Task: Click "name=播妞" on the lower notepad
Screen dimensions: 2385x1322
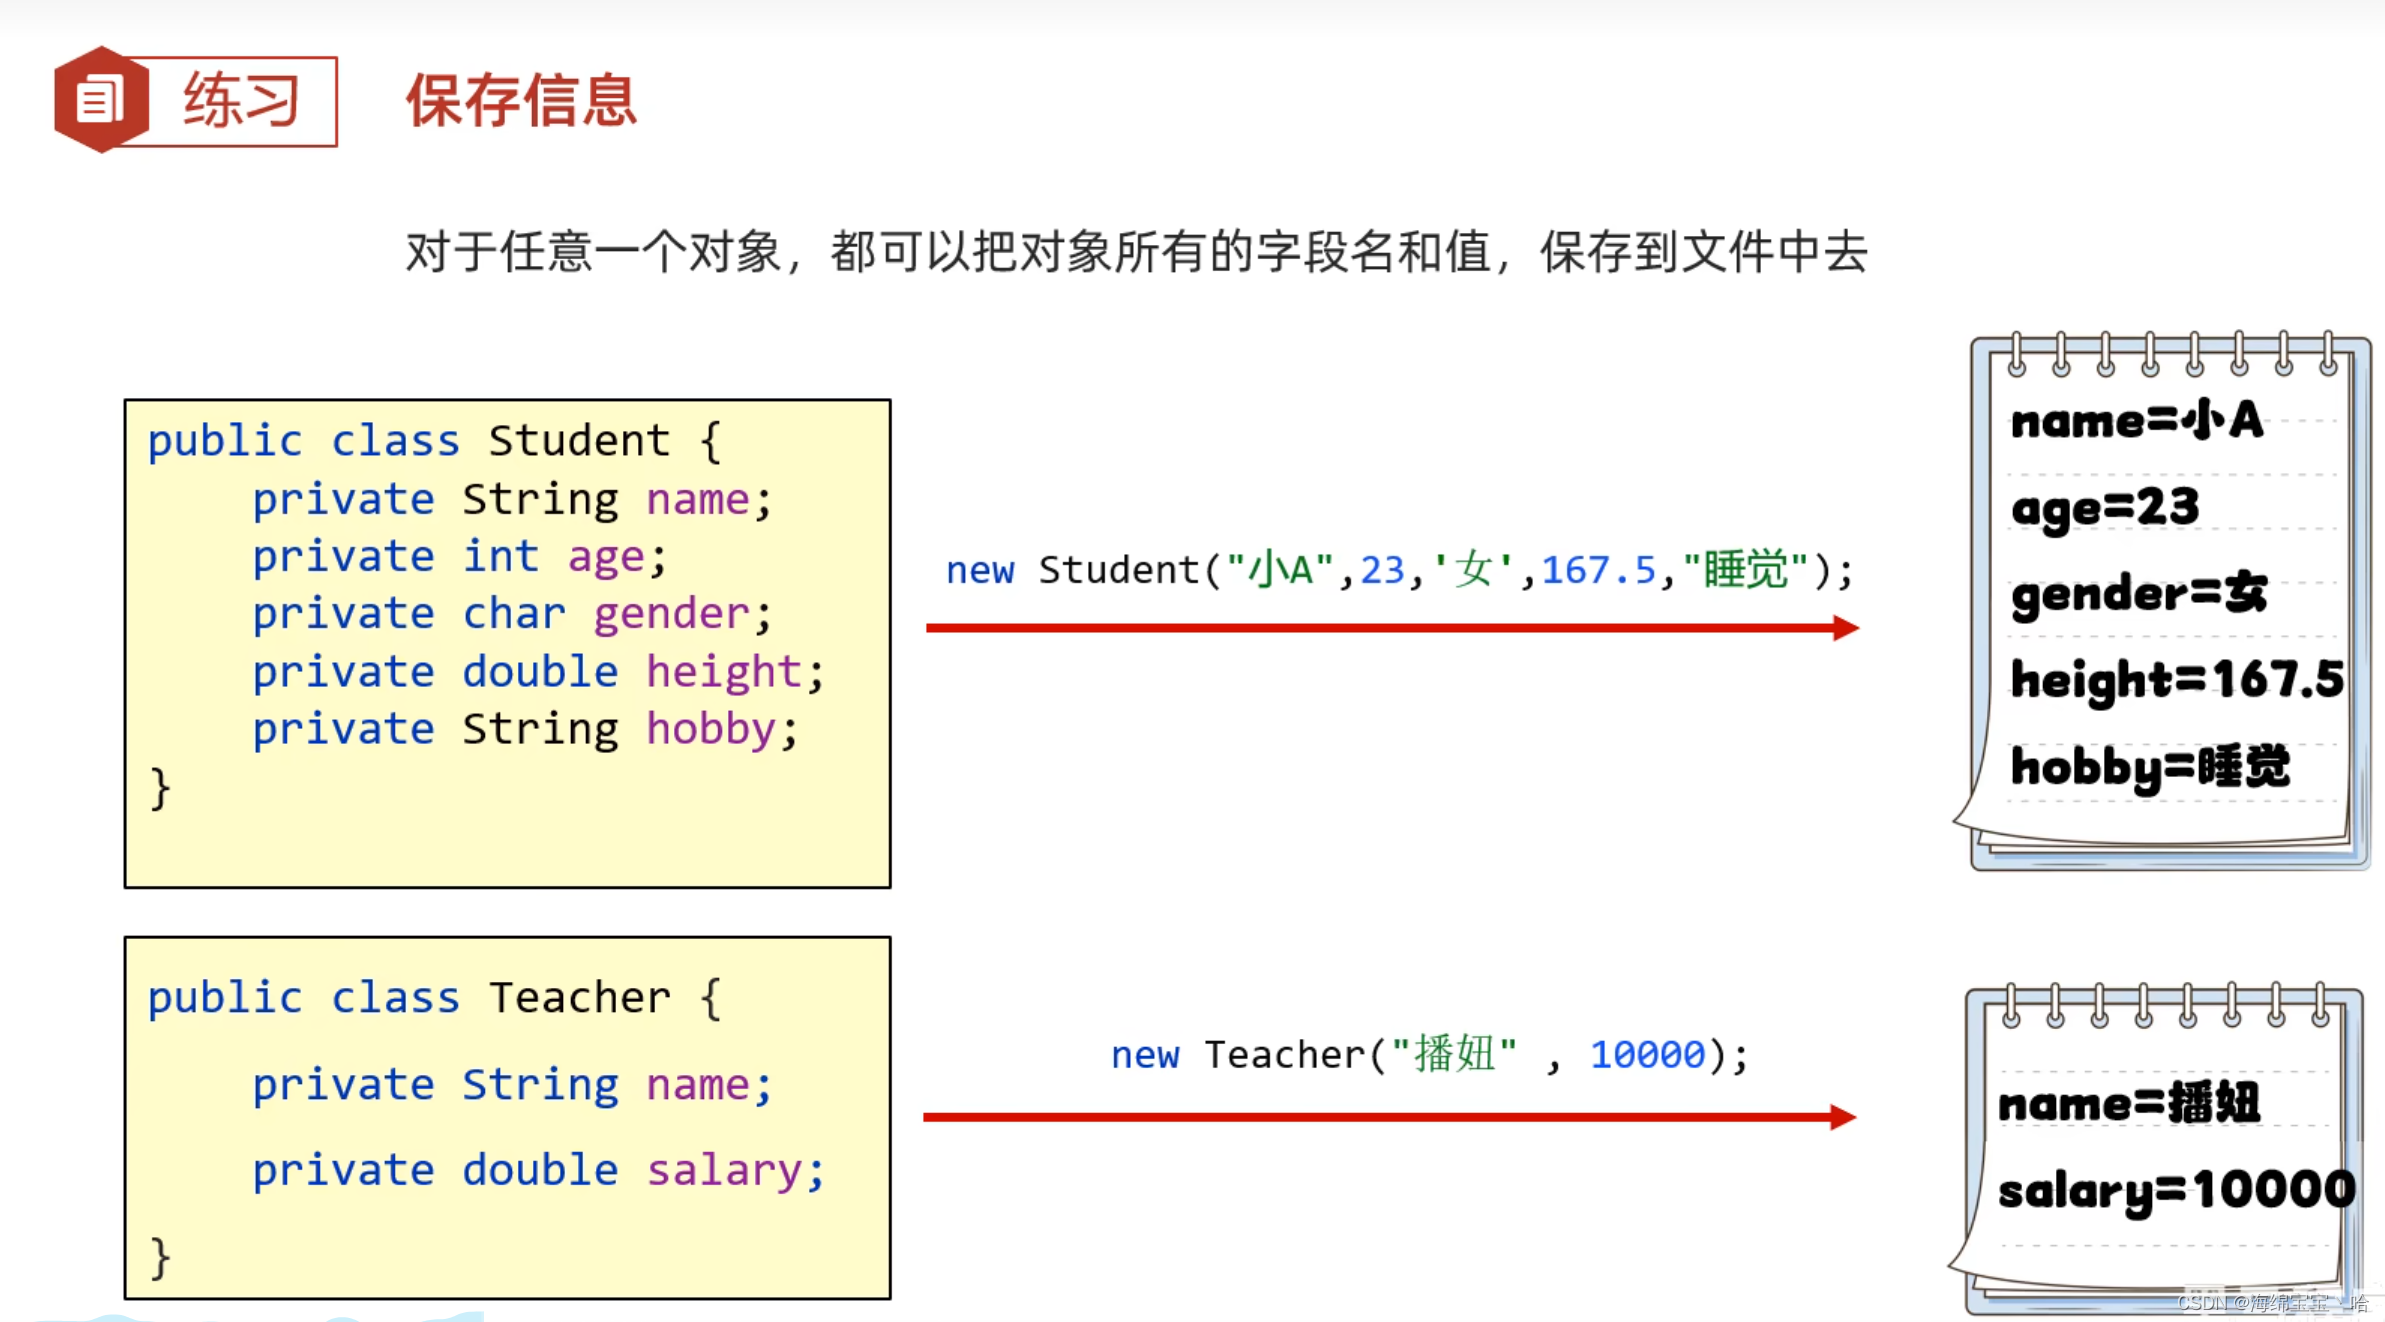Action: 2129,1104
